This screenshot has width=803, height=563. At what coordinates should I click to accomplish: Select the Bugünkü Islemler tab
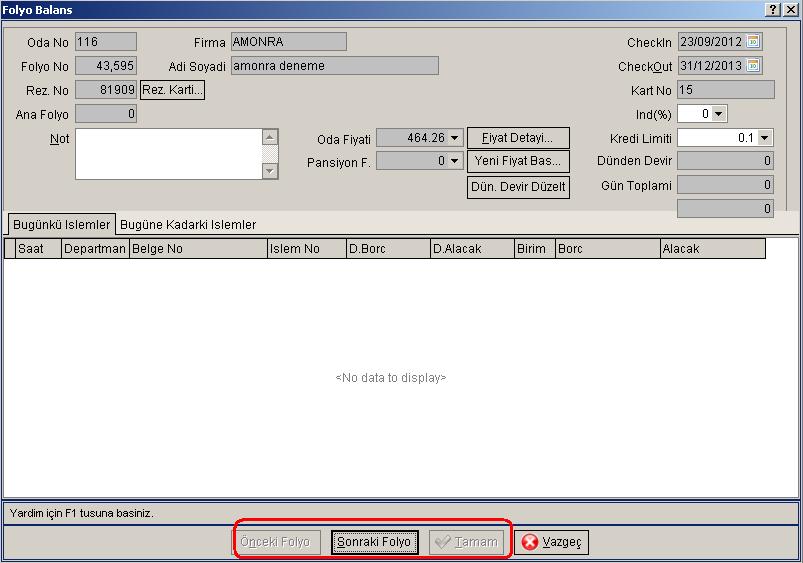(61, 224)
